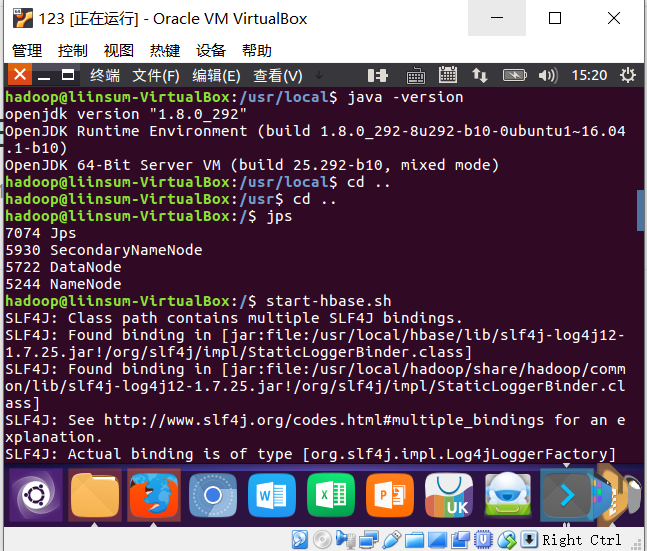Click the '5244 NameNode' line

click(63, 284)
